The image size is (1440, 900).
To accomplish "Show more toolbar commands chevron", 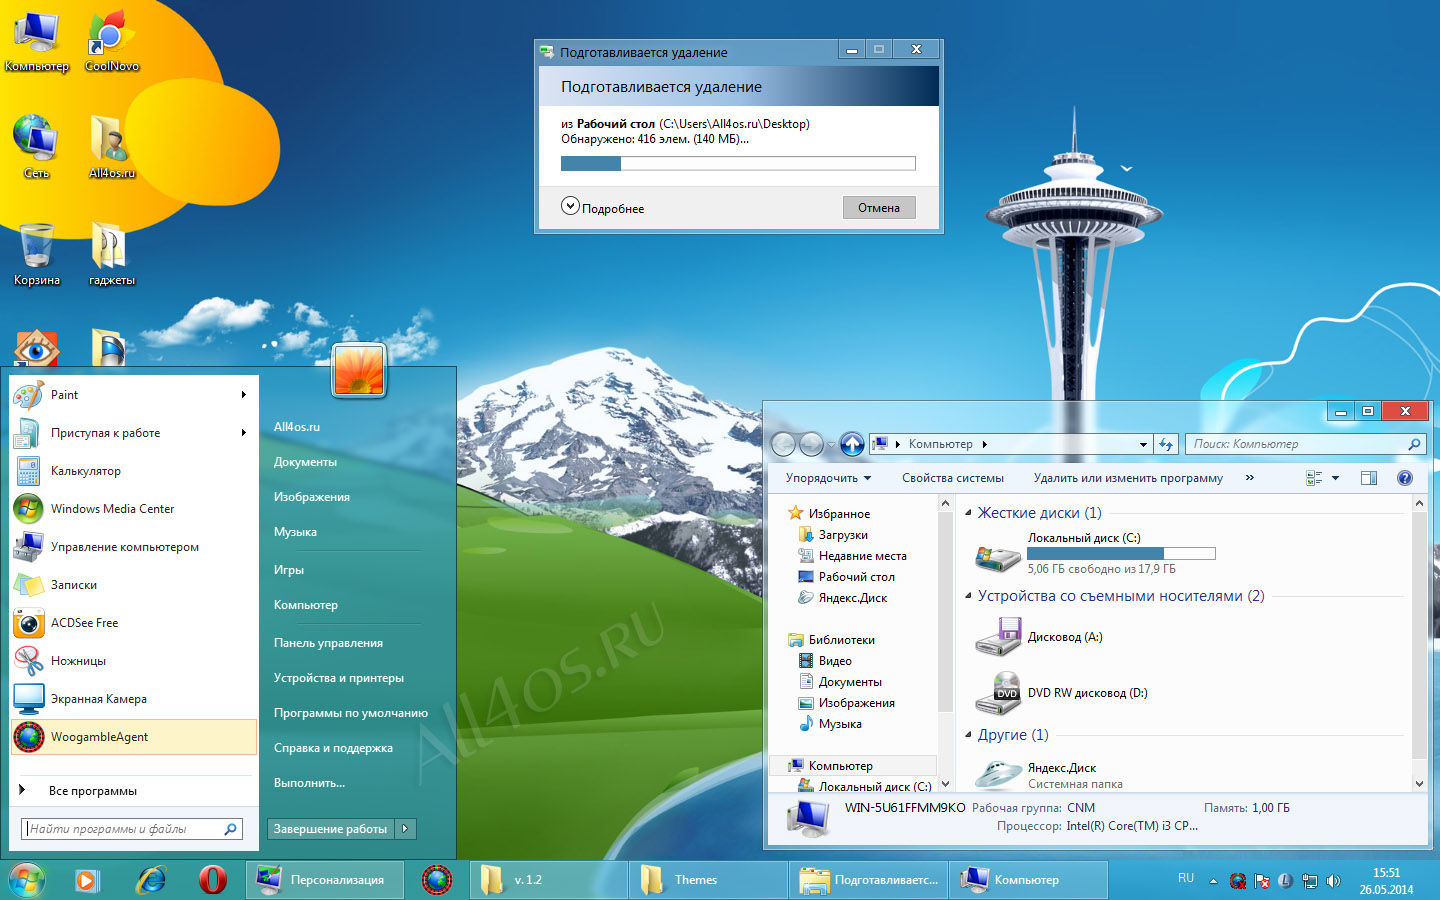I will point(1249,478).
